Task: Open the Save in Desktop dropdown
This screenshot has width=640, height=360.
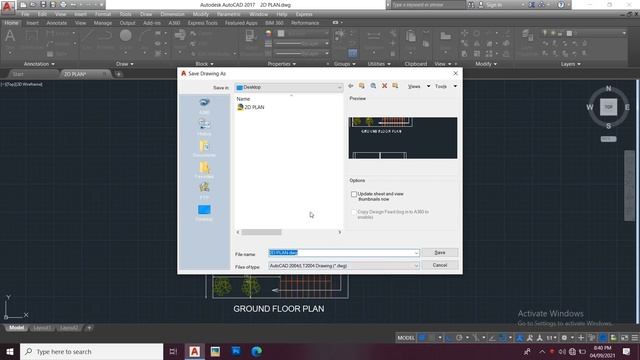Action: [289, 87]
